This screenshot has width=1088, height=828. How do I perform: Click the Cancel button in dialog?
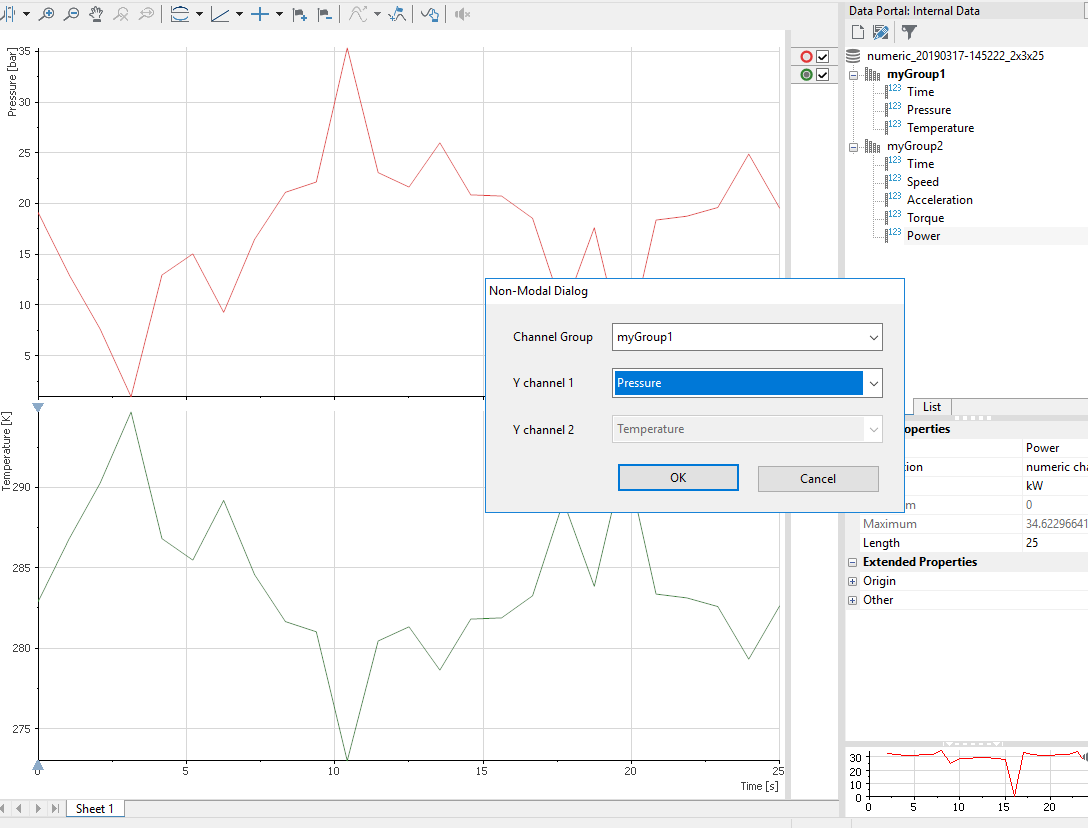(817, 478)
